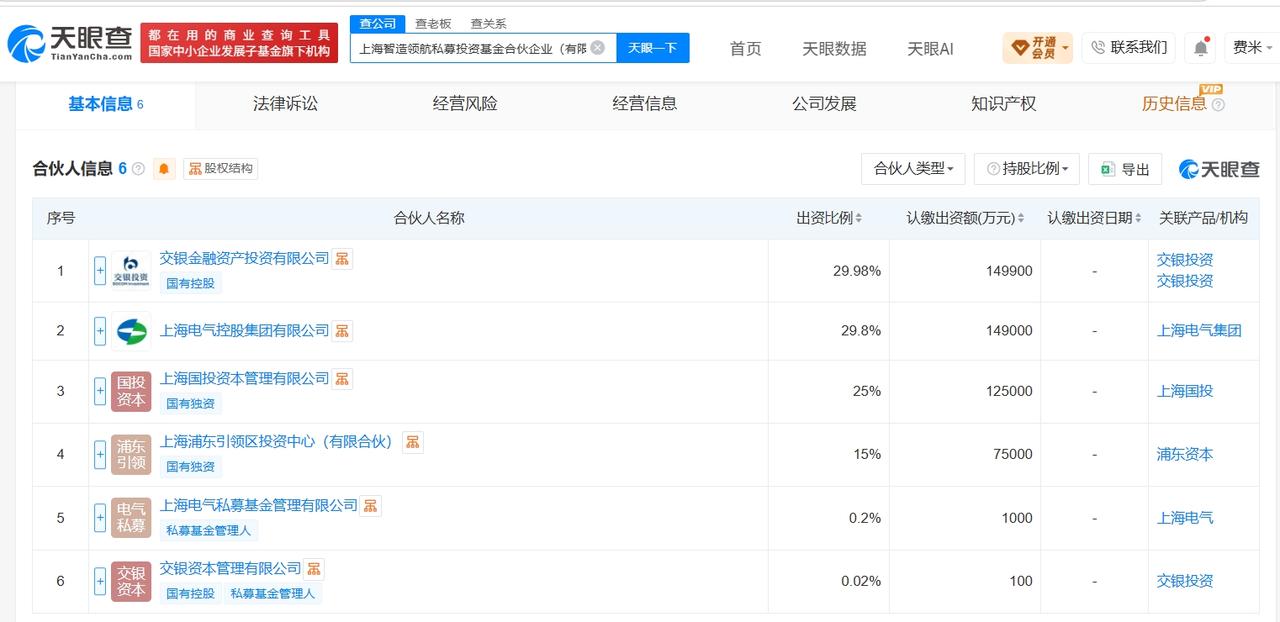
Task: Switch to the 法律诉讼 tab
Action: [285, 103]
